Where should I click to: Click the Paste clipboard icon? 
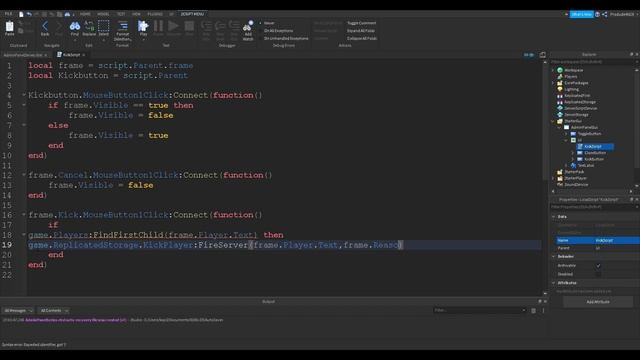point(9,27)
